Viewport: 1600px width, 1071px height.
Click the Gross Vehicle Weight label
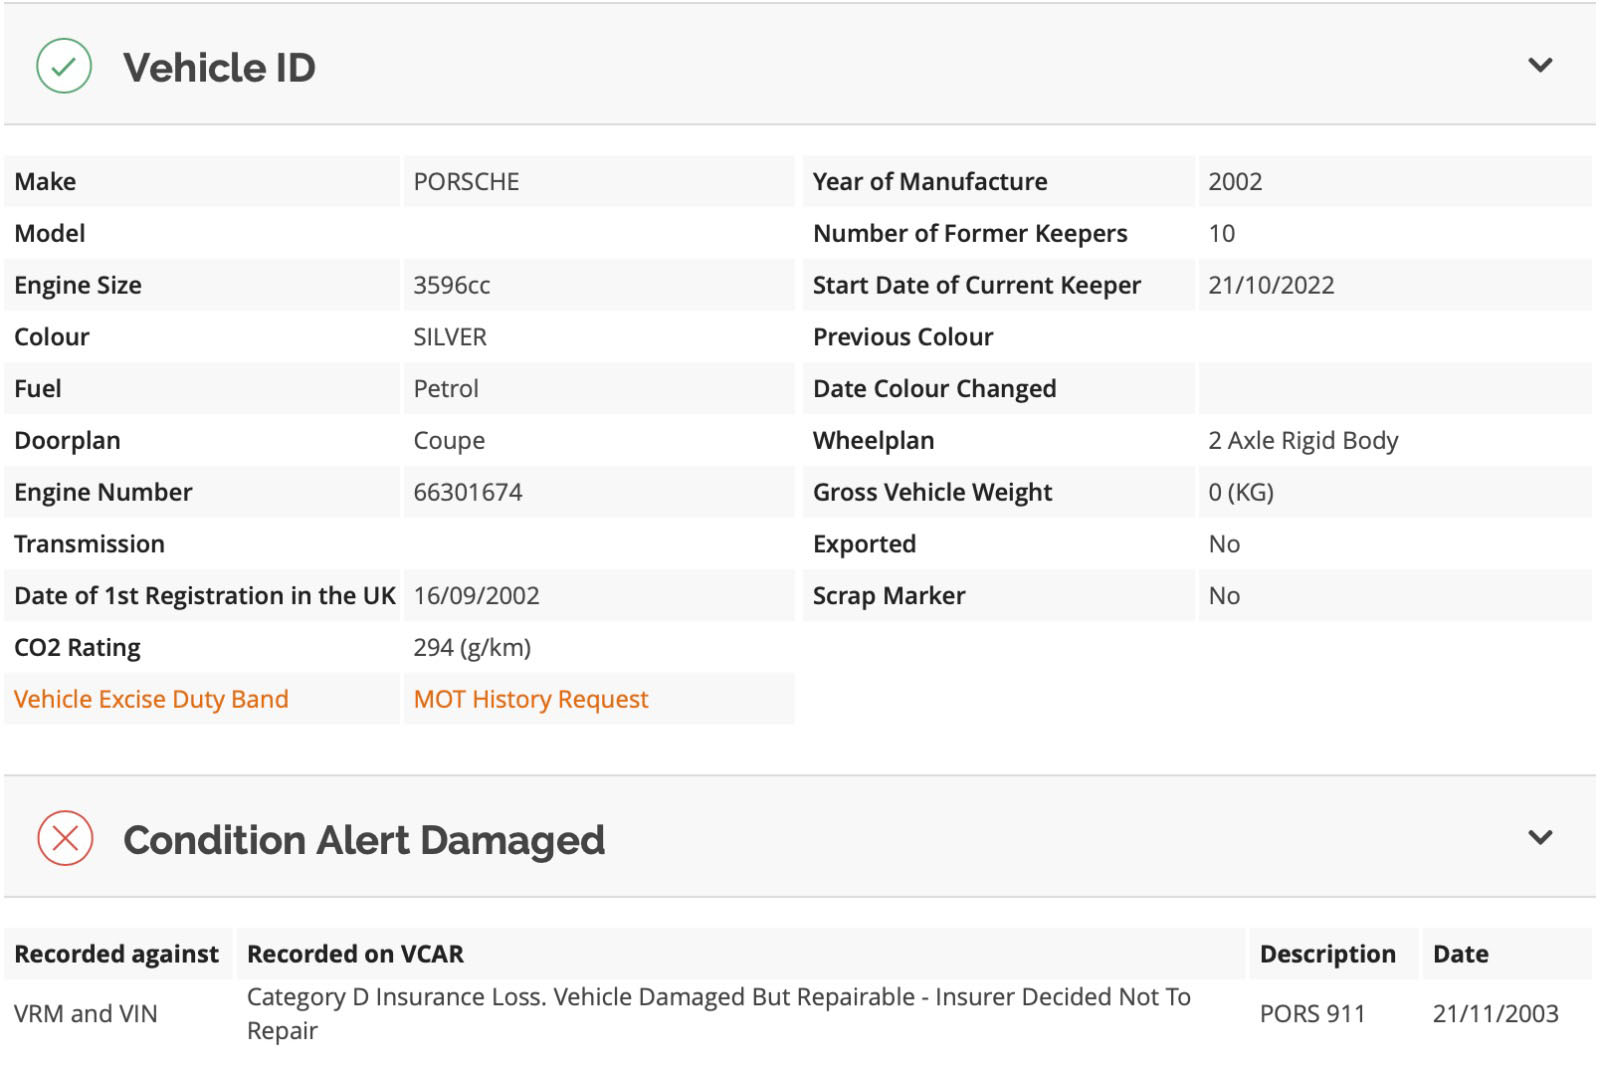point(932,492)
